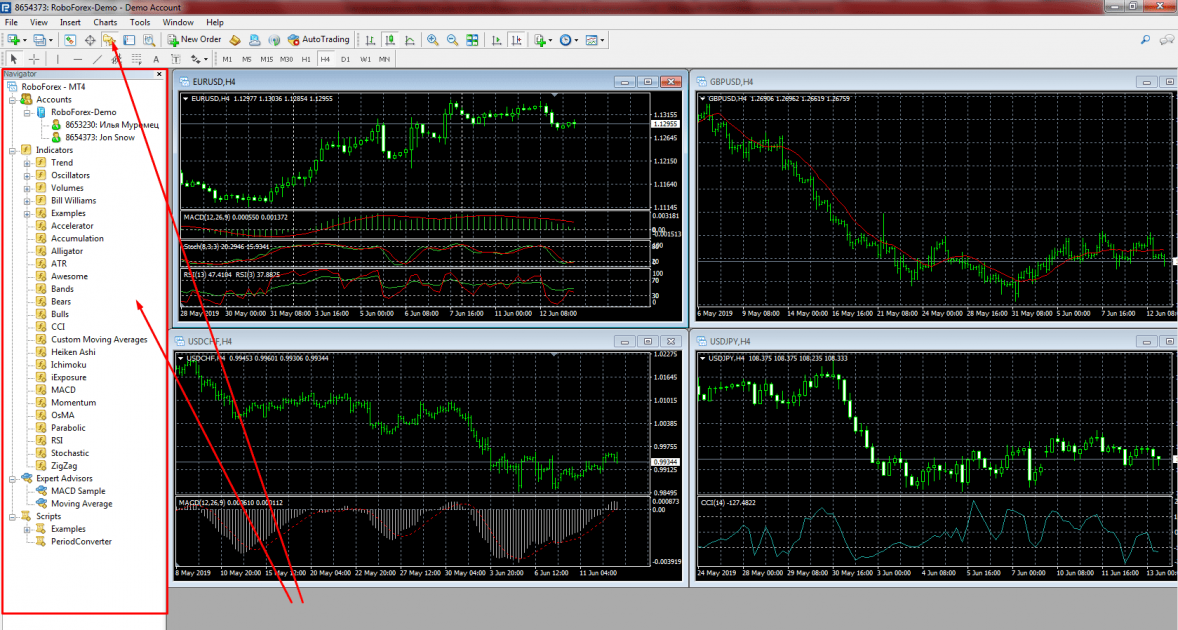Open the Window menu
Viewport: 1178px width, 630px height.
click(x=178, y=23)
